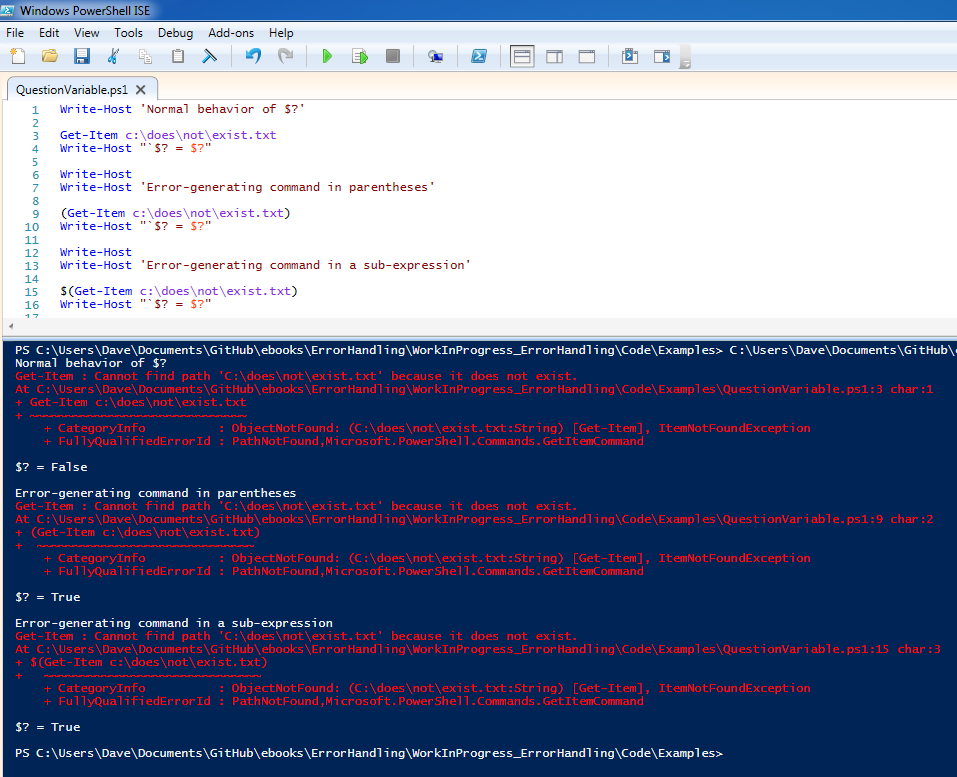Clear the console pane icon

[x=210, y=56]
